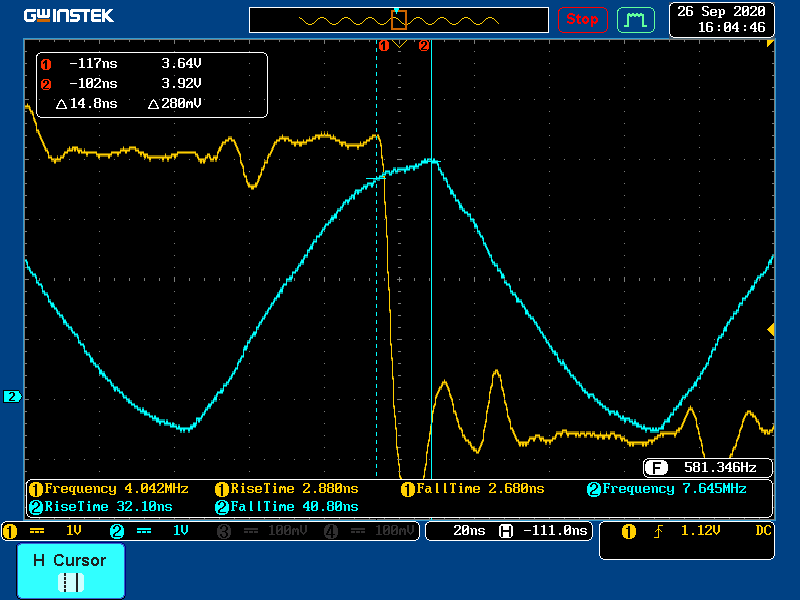
Task: Click the -111.0ns horizontal position readout
Action: click(545, 531)
